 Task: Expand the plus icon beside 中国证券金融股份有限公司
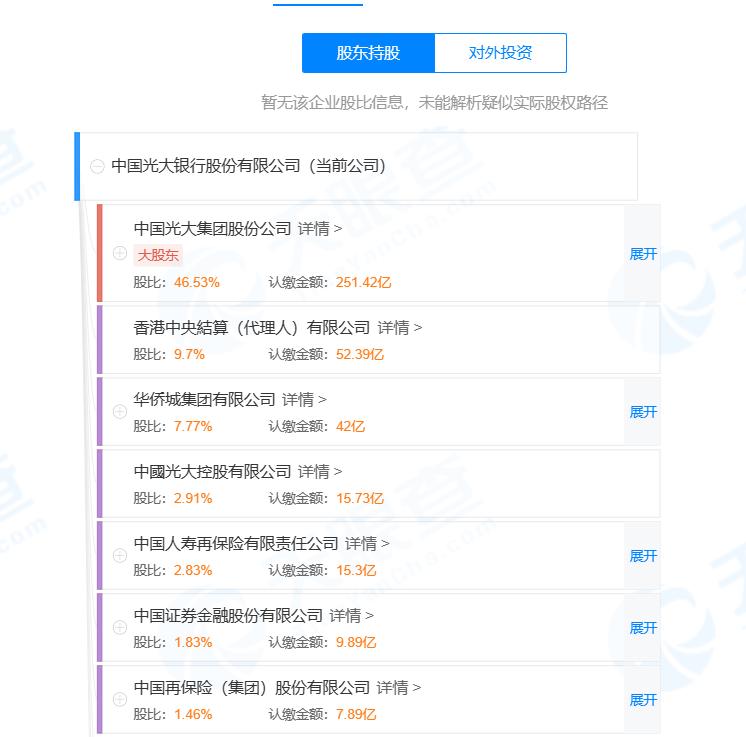coord(120,627)
